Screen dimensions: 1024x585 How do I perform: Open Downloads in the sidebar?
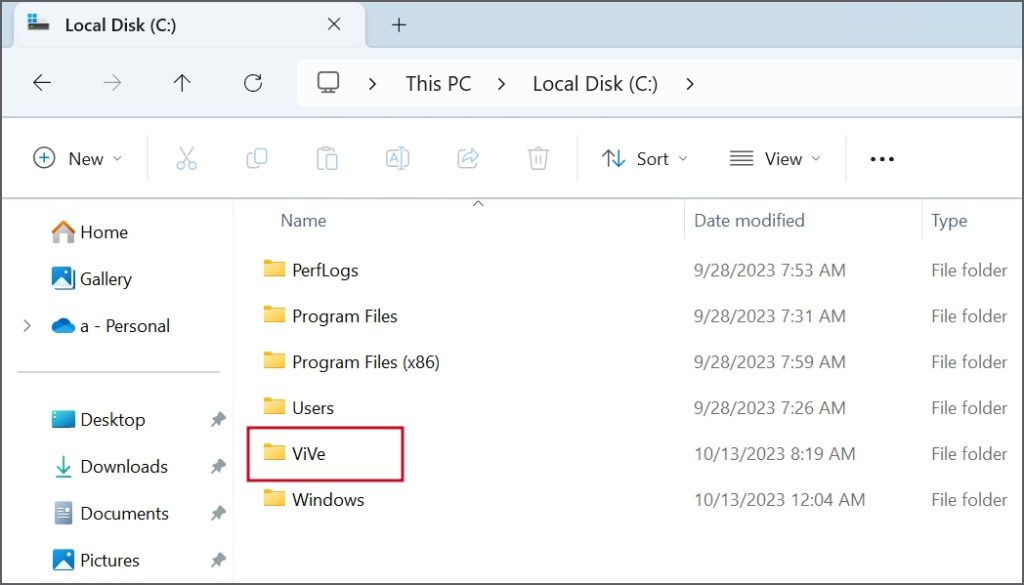pos(123,466)
